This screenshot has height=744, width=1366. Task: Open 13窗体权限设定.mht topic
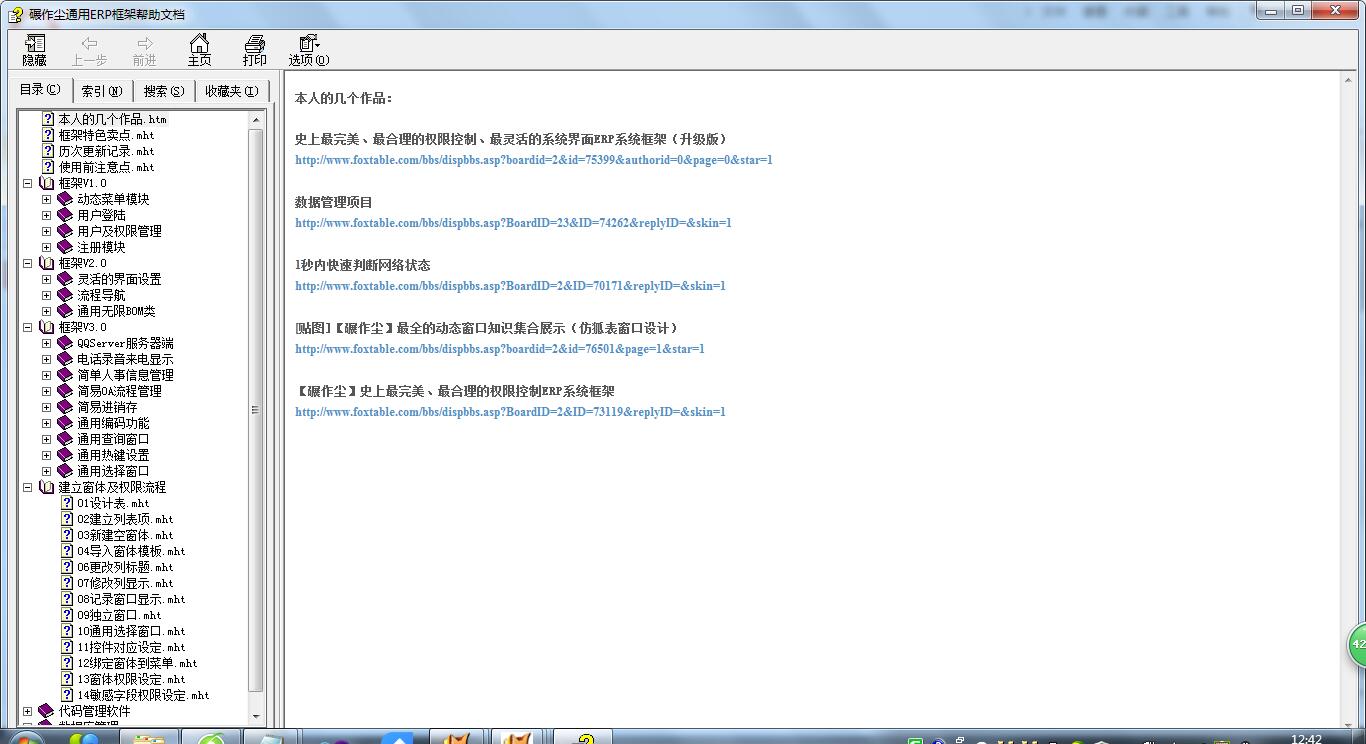click(x=131, y=679)
